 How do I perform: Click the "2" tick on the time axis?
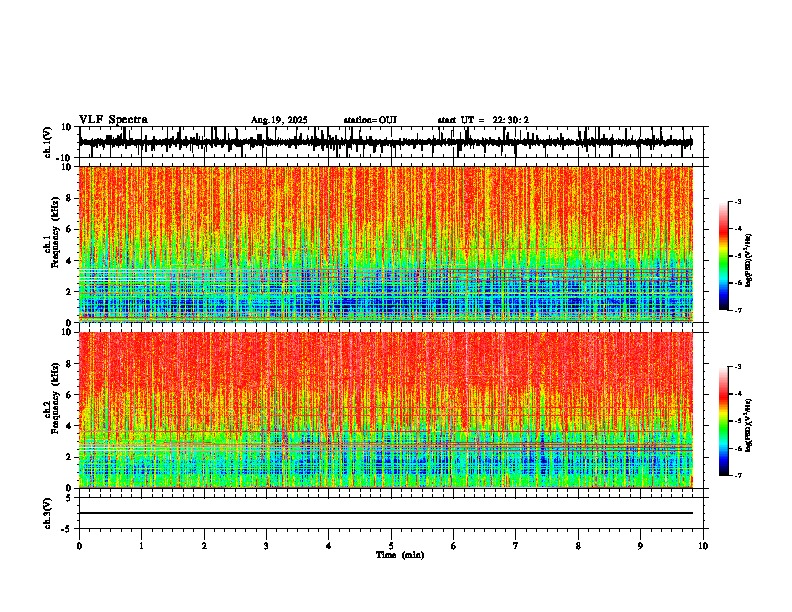coord(204,546)
